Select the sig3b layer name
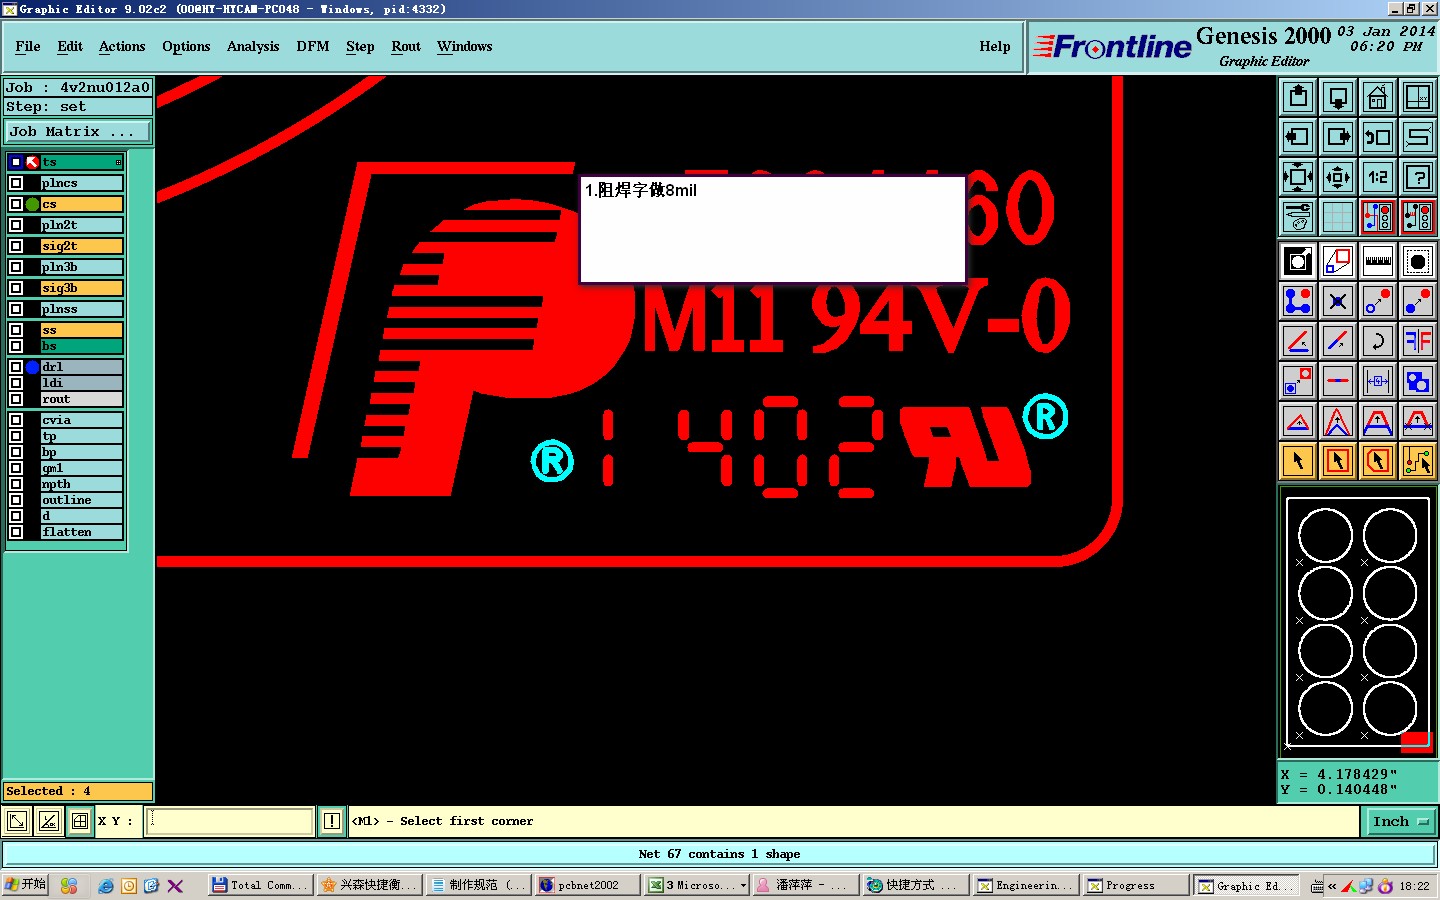This screenshot has height=900, width=1440. coord(82,288)
